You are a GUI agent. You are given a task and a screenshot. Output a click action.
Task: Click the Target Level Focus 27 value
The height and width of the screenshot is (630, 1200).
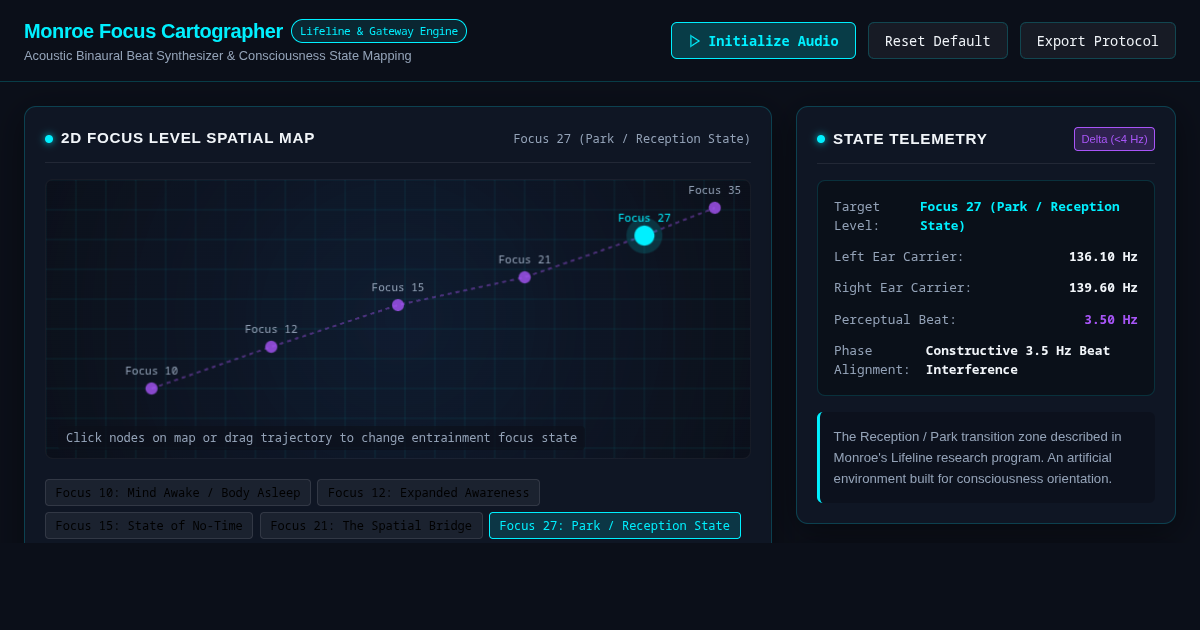point(1020,216)
